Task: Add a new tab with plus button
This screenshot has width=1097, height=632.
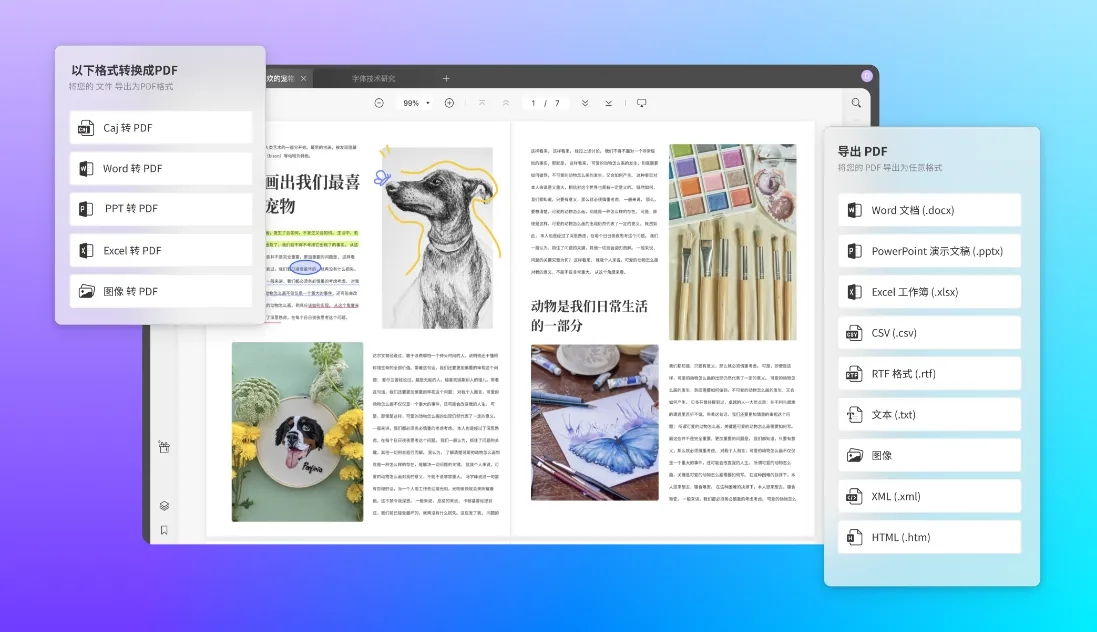Action: coord(446,78)
